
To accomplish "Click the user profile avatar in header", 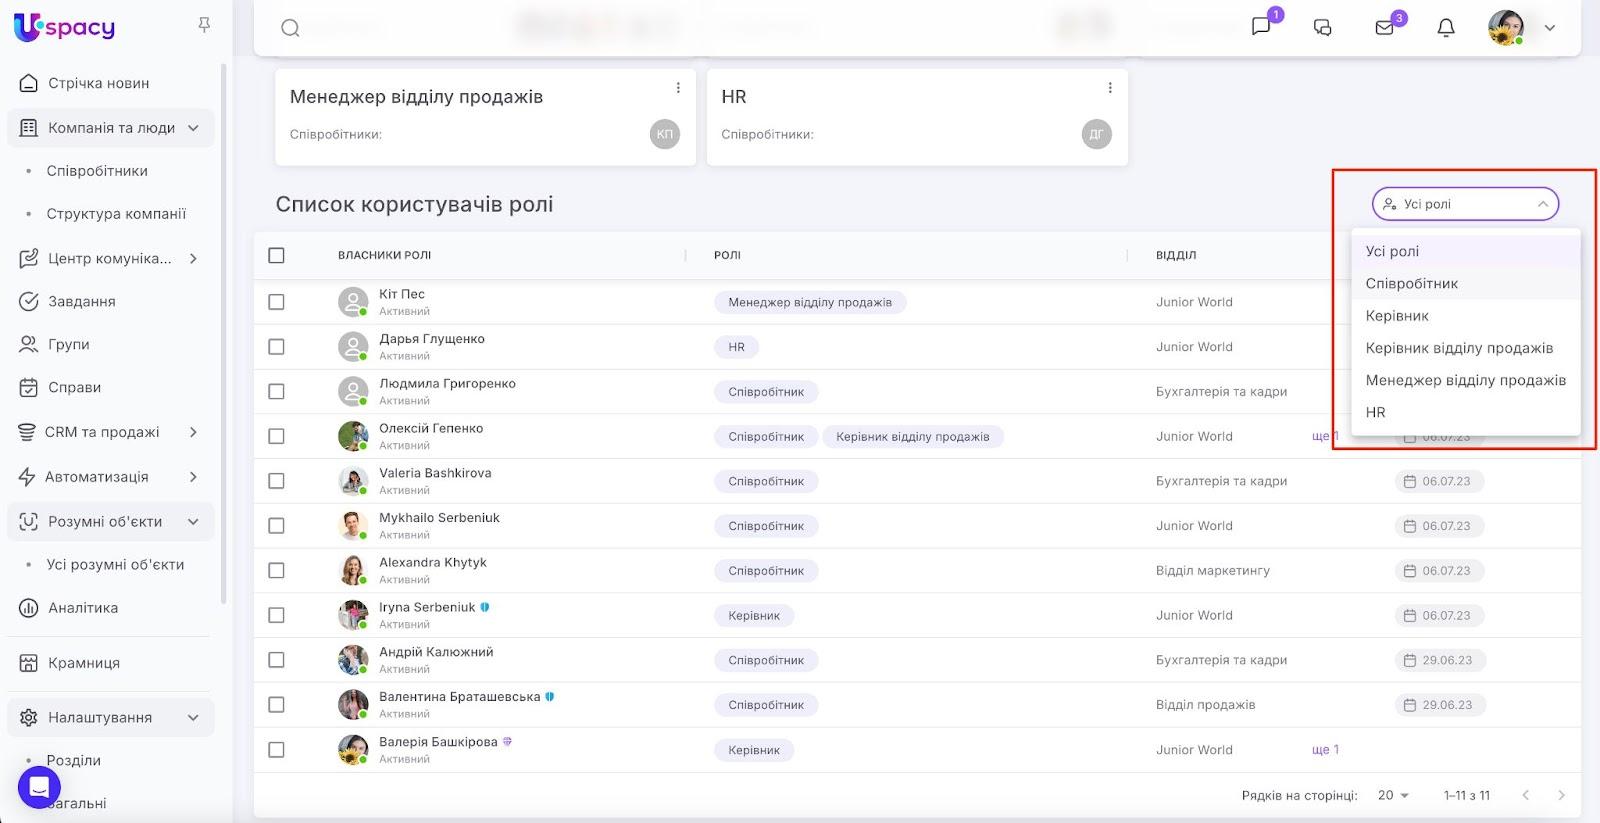I will (x=1505, y=28).
